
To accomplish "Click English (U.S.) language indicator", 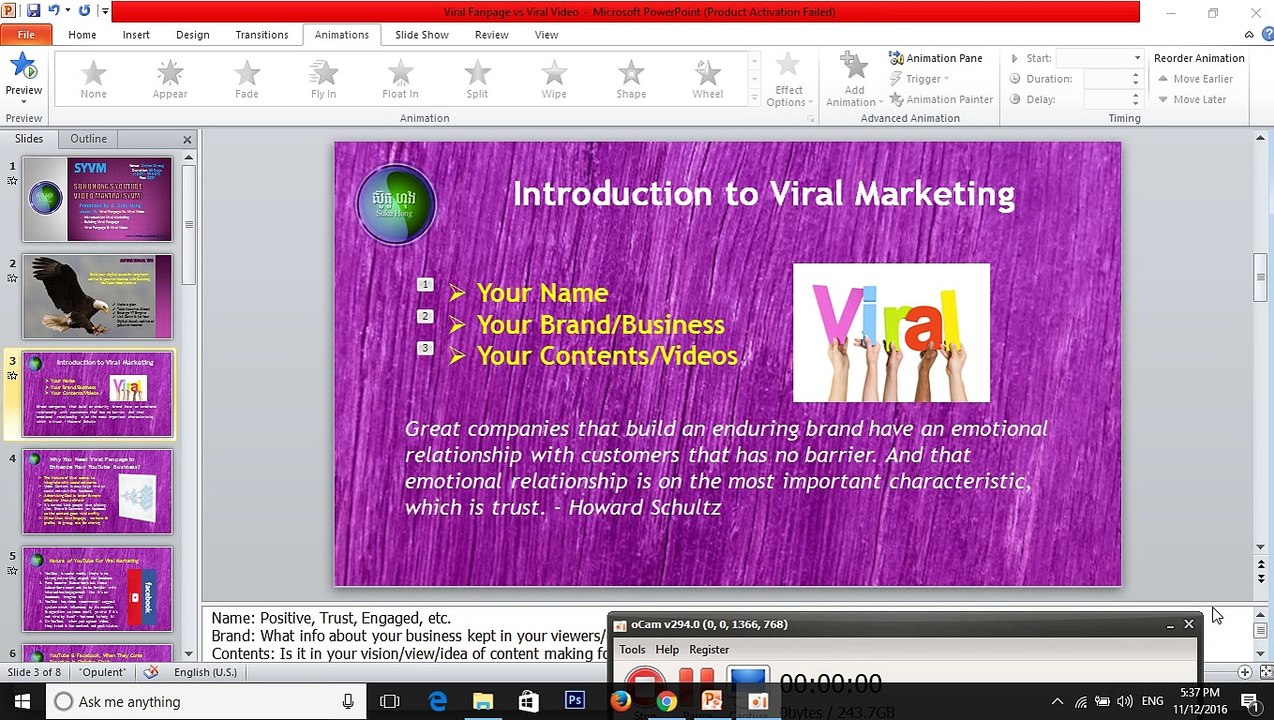I will tap(205, 672).
